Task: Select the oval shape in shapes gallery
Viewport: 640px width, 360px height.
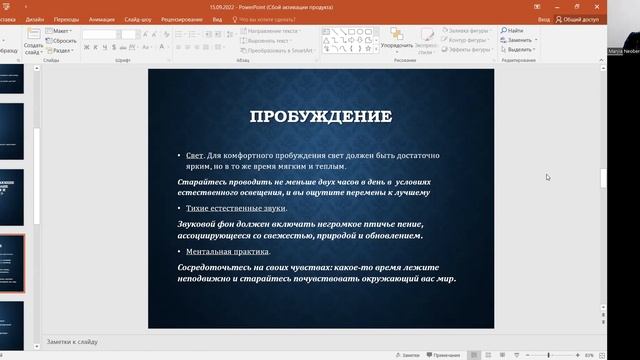Action: 360,32
